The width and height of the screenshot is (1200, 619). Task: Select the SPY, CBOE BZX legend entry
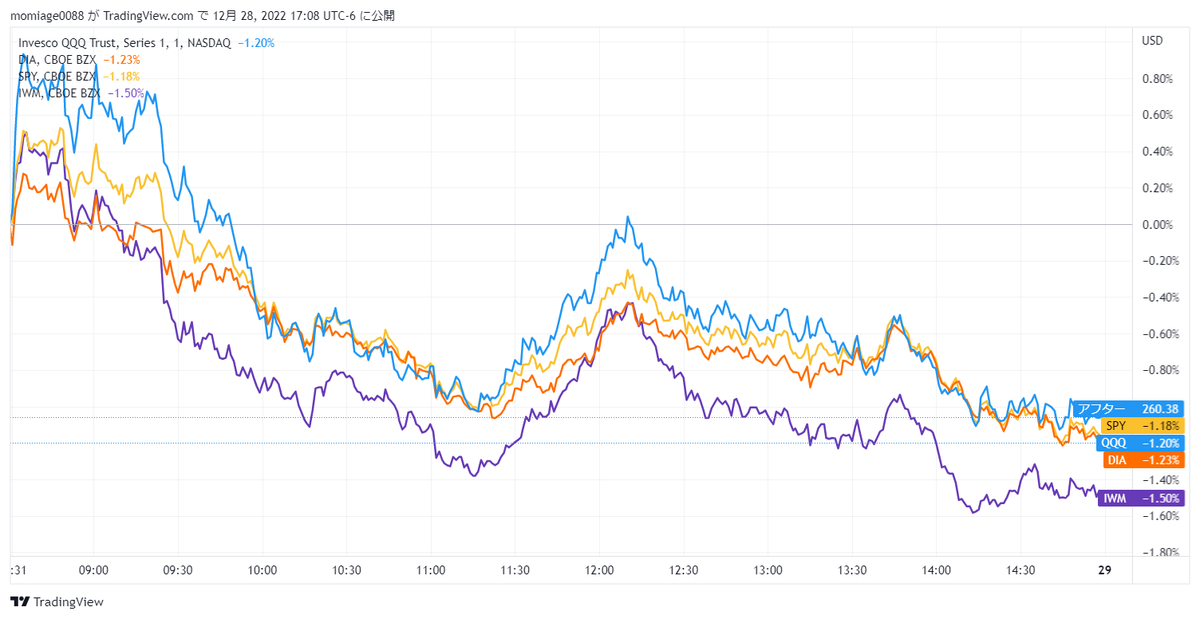57,76
